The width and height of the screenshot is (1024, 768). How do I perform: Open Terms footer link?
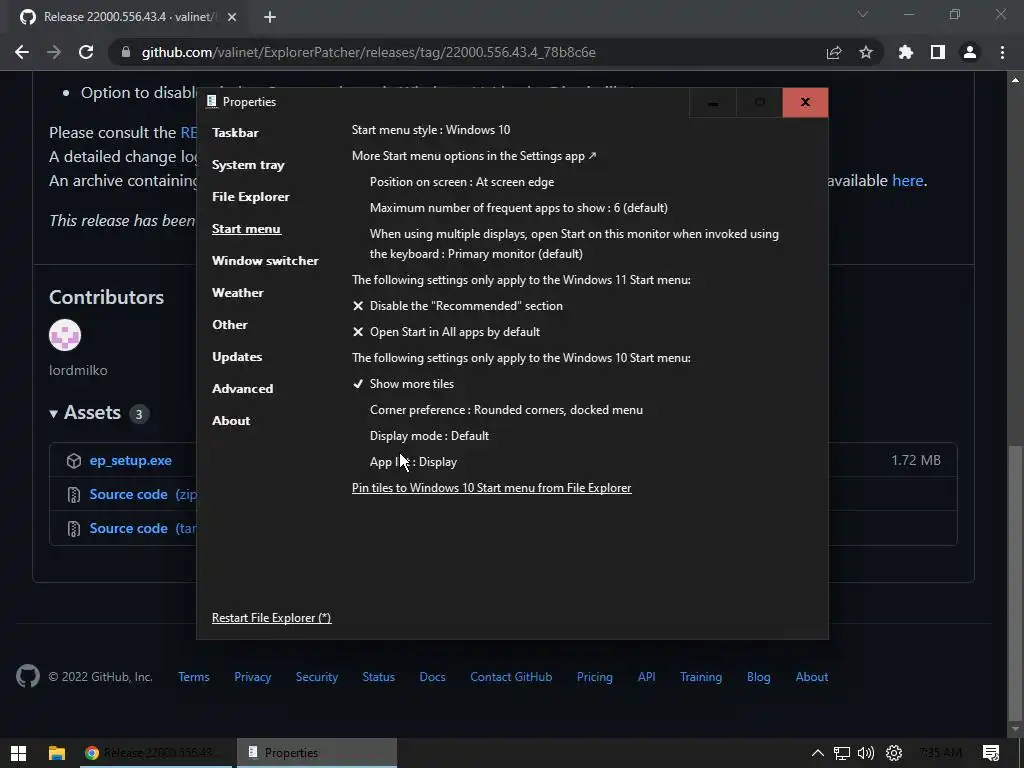194,677
